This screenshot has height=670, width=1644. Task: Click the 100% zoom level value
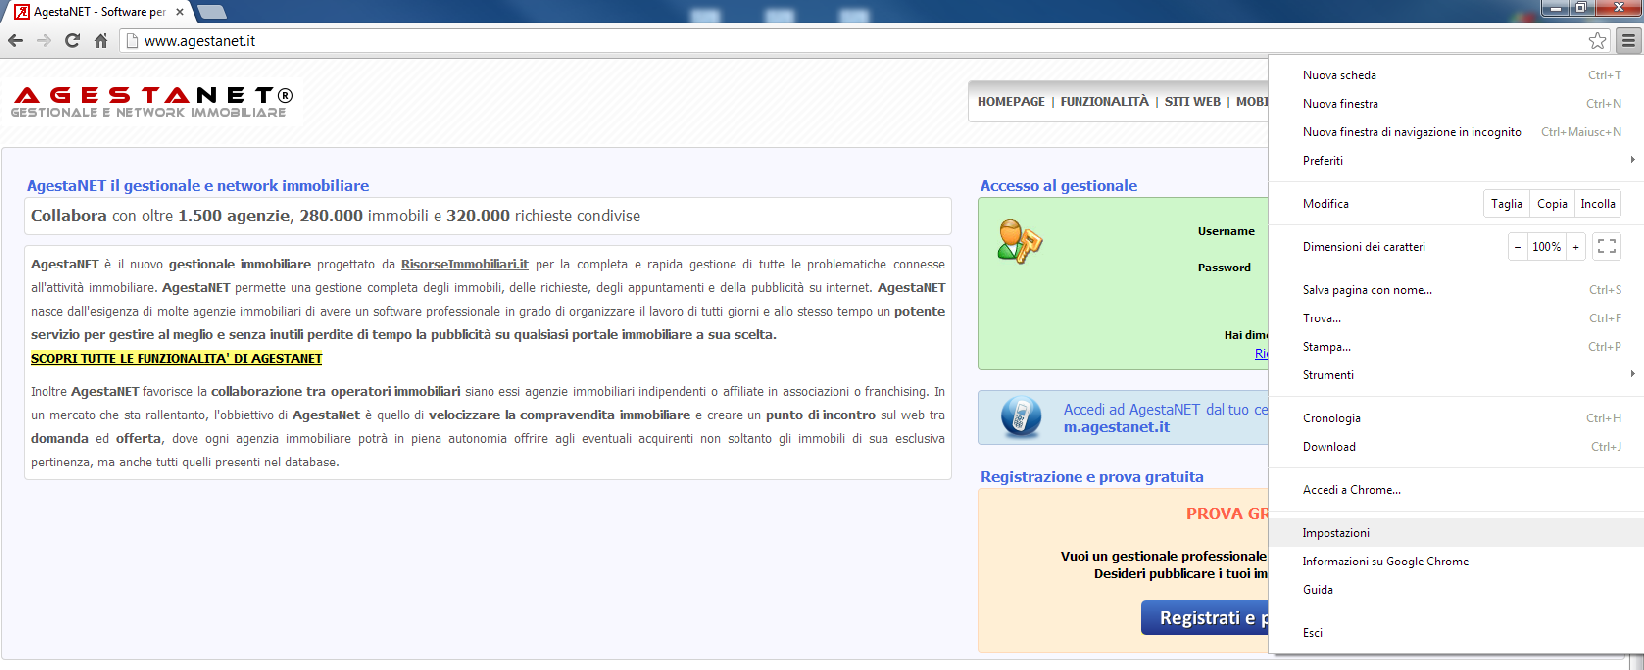pyautogui.click(x=1547, y=247)
